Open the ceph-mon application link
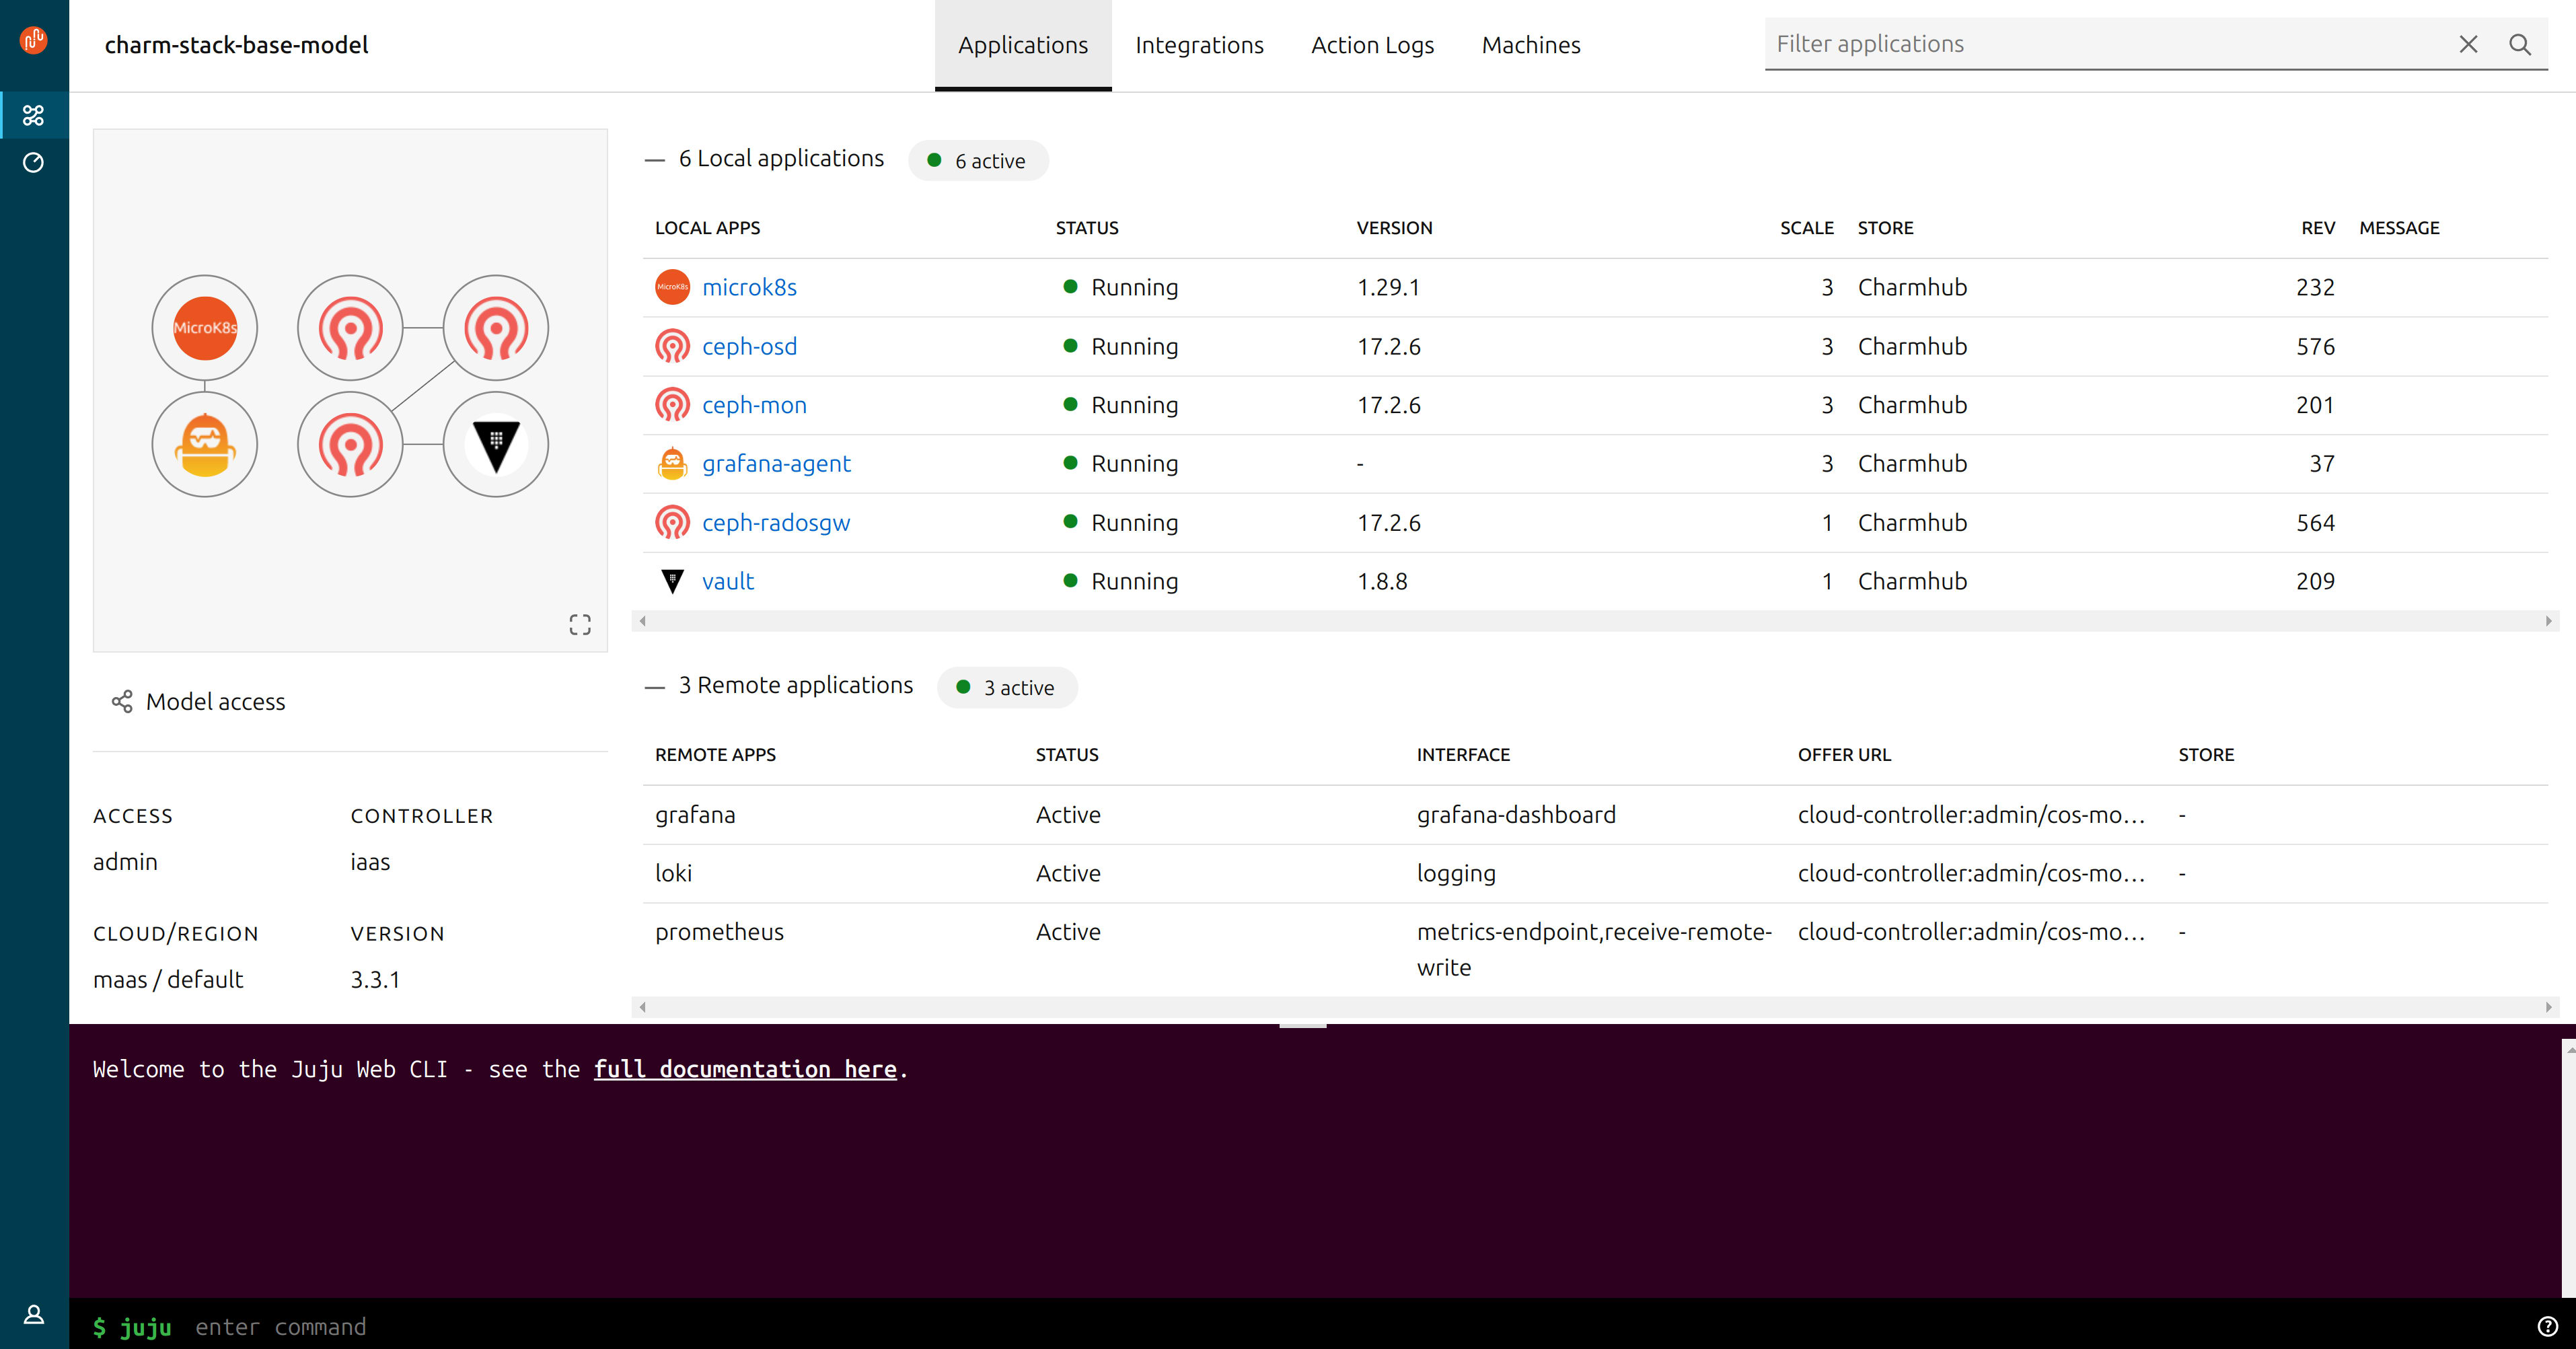 754,405
